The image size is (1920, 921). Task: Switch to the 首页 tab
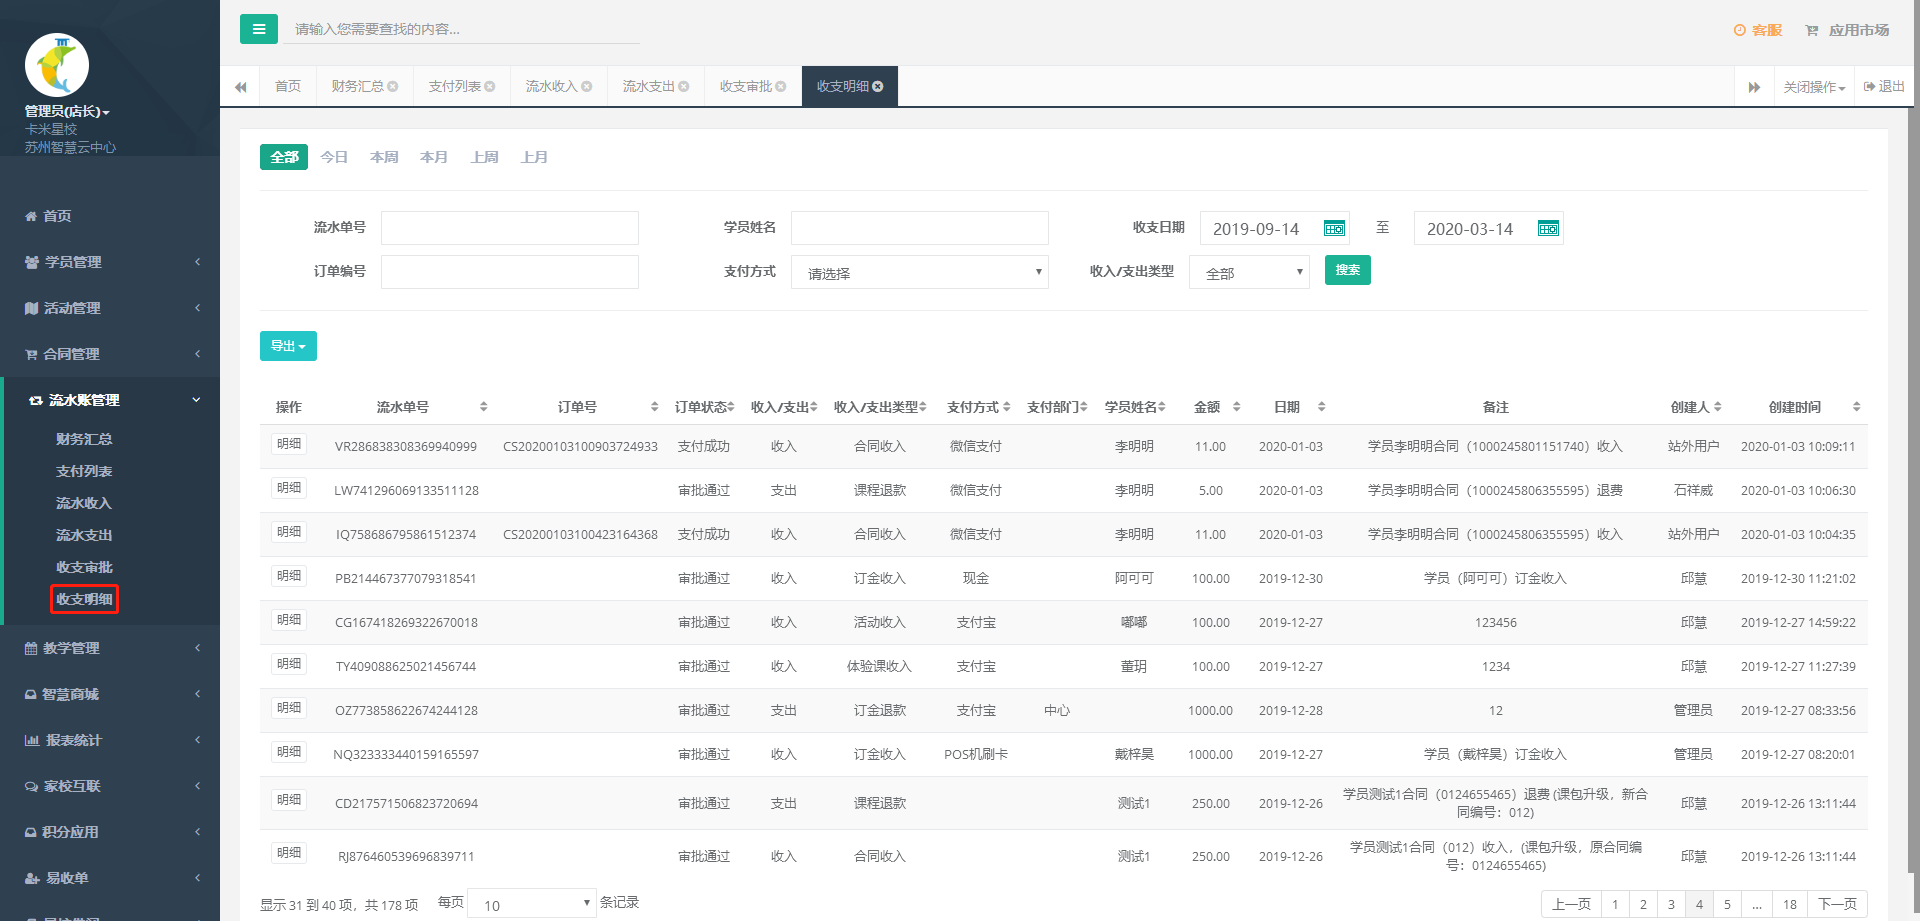288,87
